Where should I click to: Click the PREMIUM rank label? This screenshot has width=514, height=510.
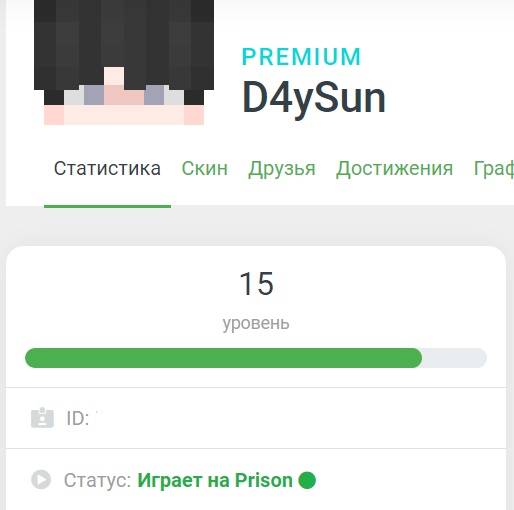click(x=302, y=57)
